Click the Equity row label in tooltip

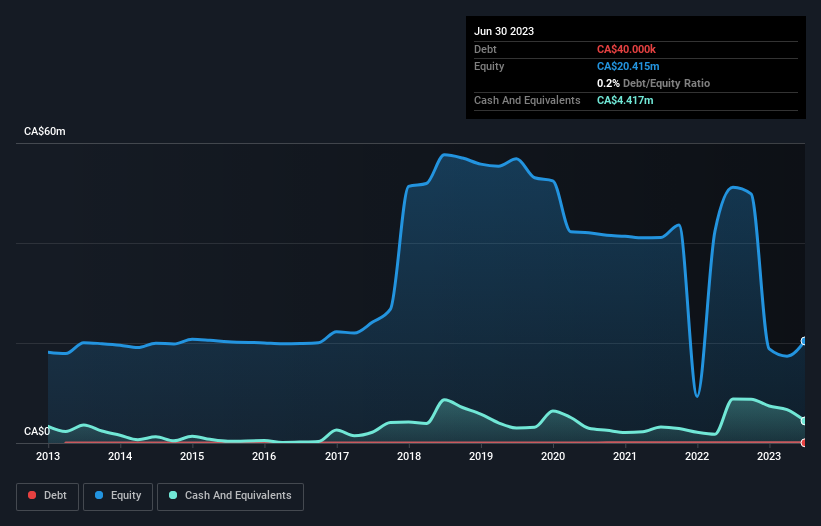click(489, 66)
